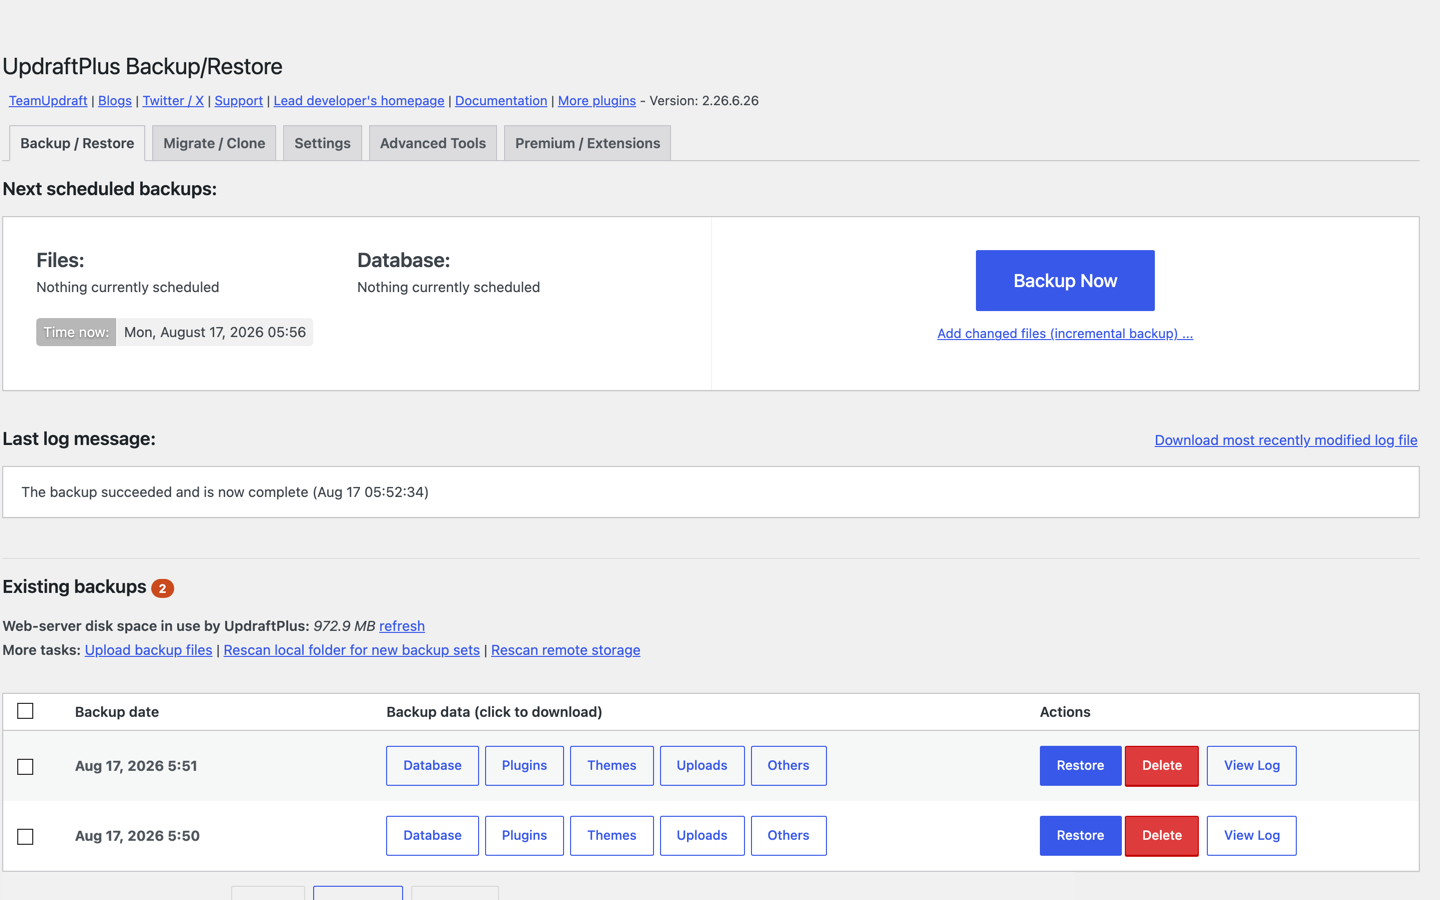1440x900 pixels.
Task: Download Plugins from the 5:51 backup
Action: (x=524, y=766)
